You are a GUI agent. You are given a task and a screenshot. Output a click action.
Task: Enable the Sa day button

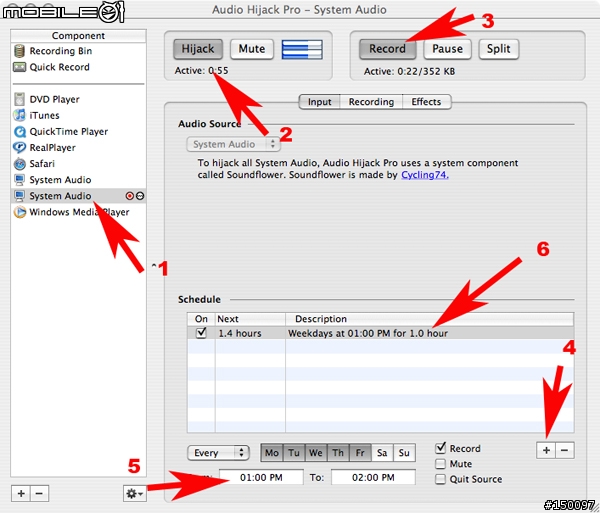(382, 453)
